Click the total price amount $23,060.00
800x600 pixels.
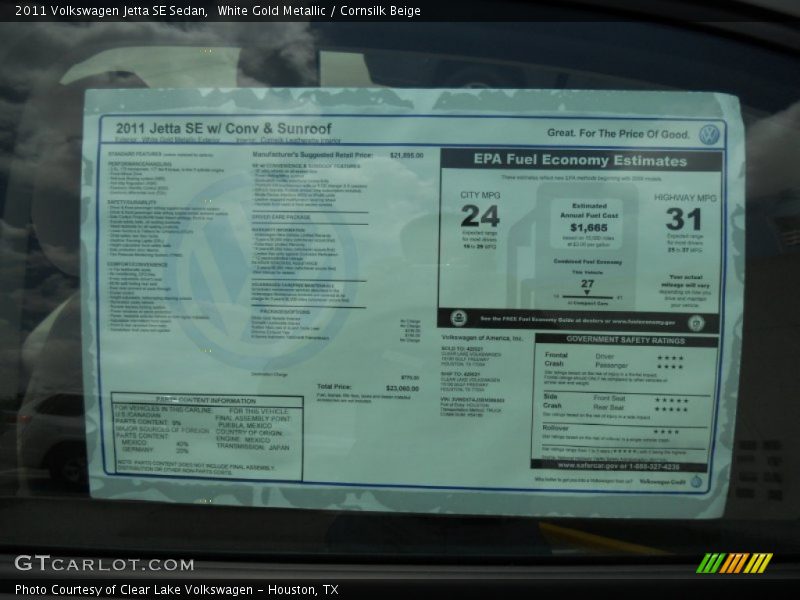pos(403,388)
